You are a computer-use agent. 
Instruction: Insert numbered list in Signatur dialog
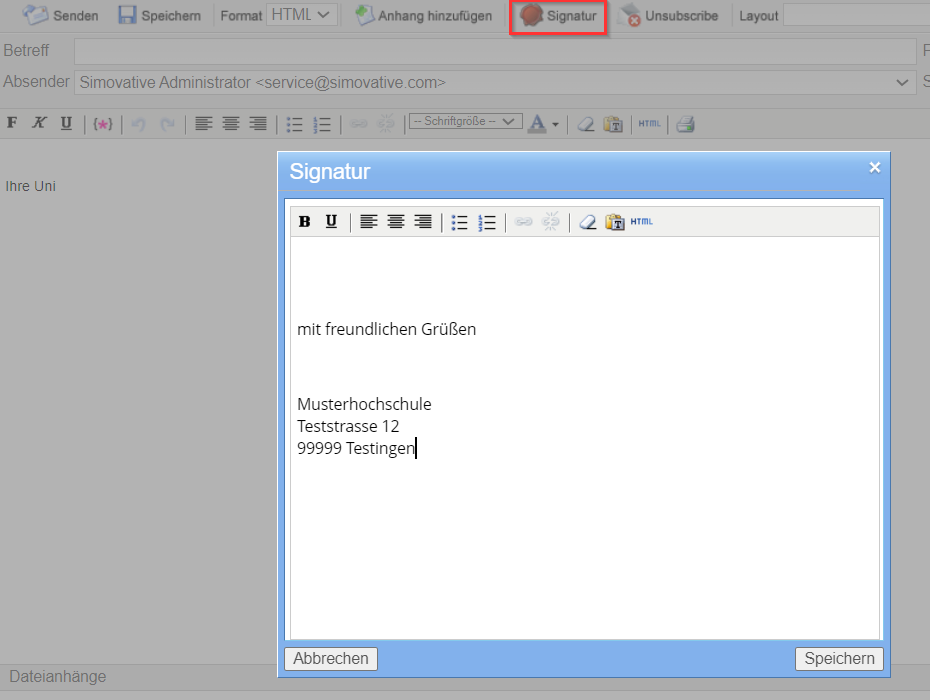pyautogui.click(x=486, y=222)
